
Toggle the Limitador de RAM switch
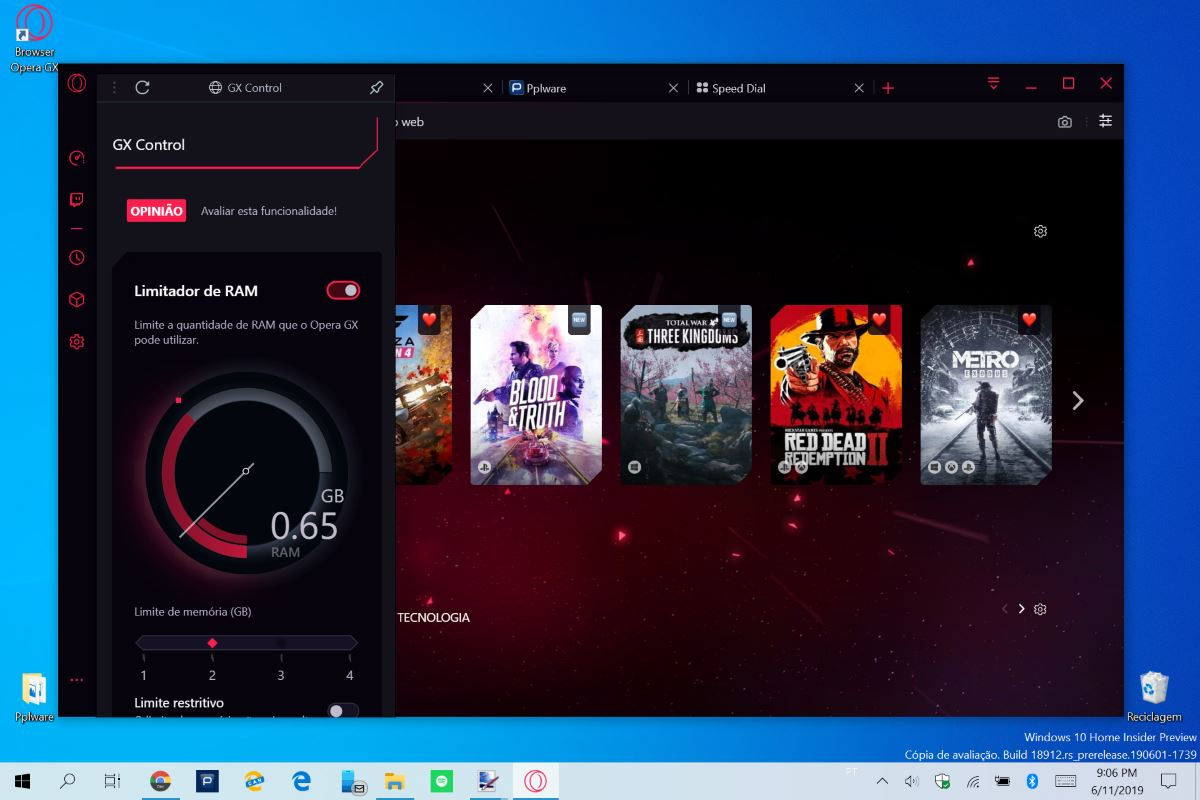tap(343, 290)
